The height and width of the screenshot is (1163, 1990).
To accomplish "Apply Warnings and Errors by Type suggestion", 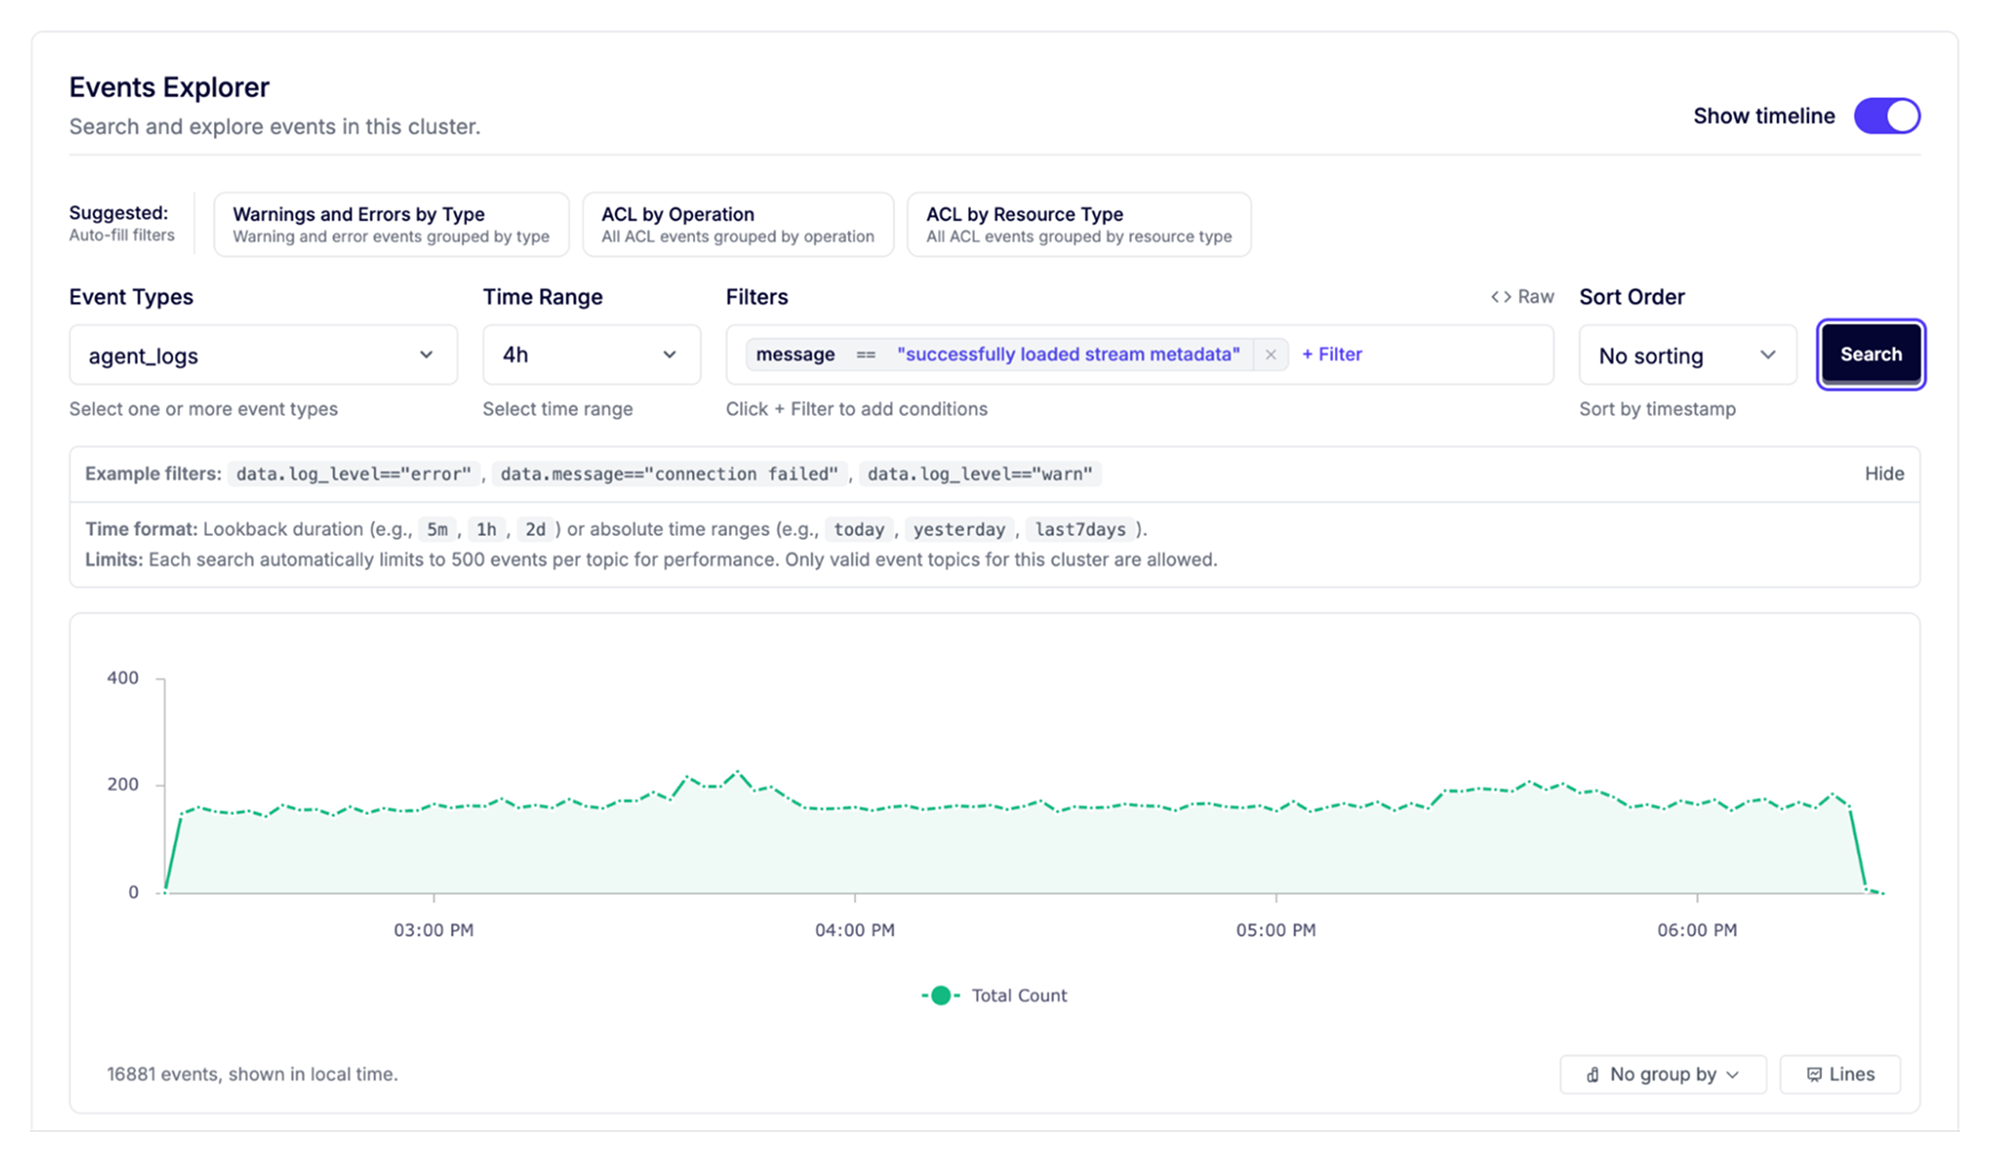I will coord(391,224).
